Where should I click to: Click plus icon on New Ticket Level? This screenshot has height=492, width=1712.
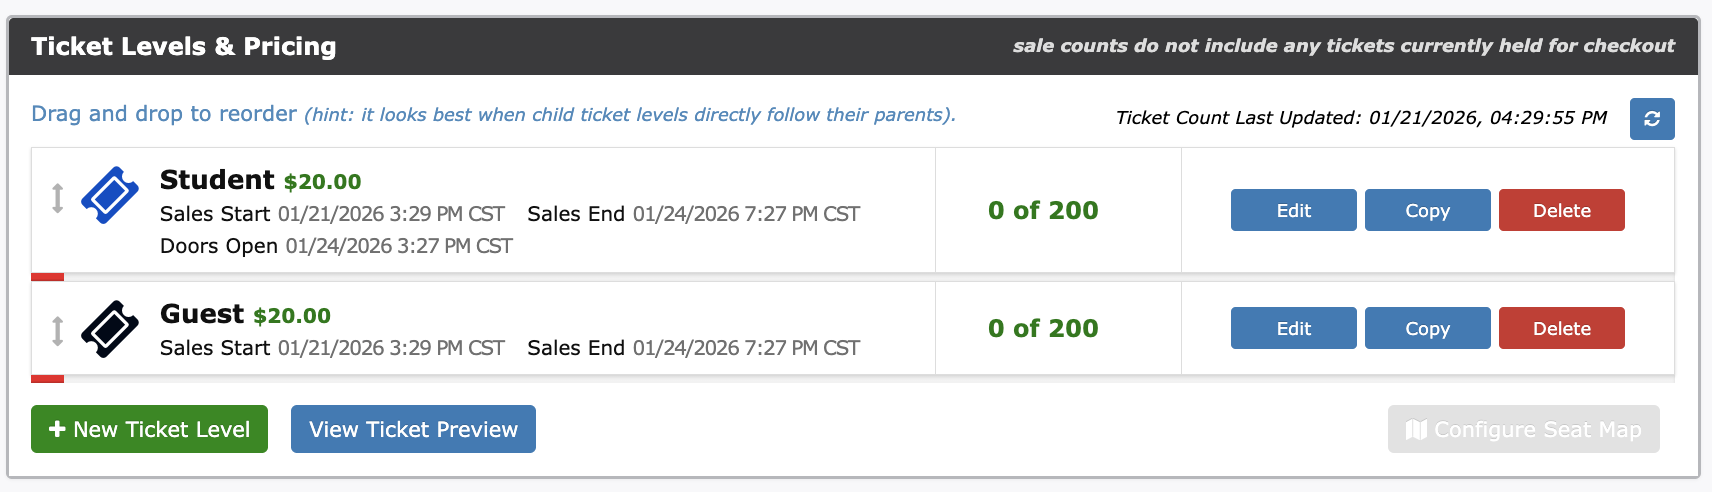coord(57,429)
